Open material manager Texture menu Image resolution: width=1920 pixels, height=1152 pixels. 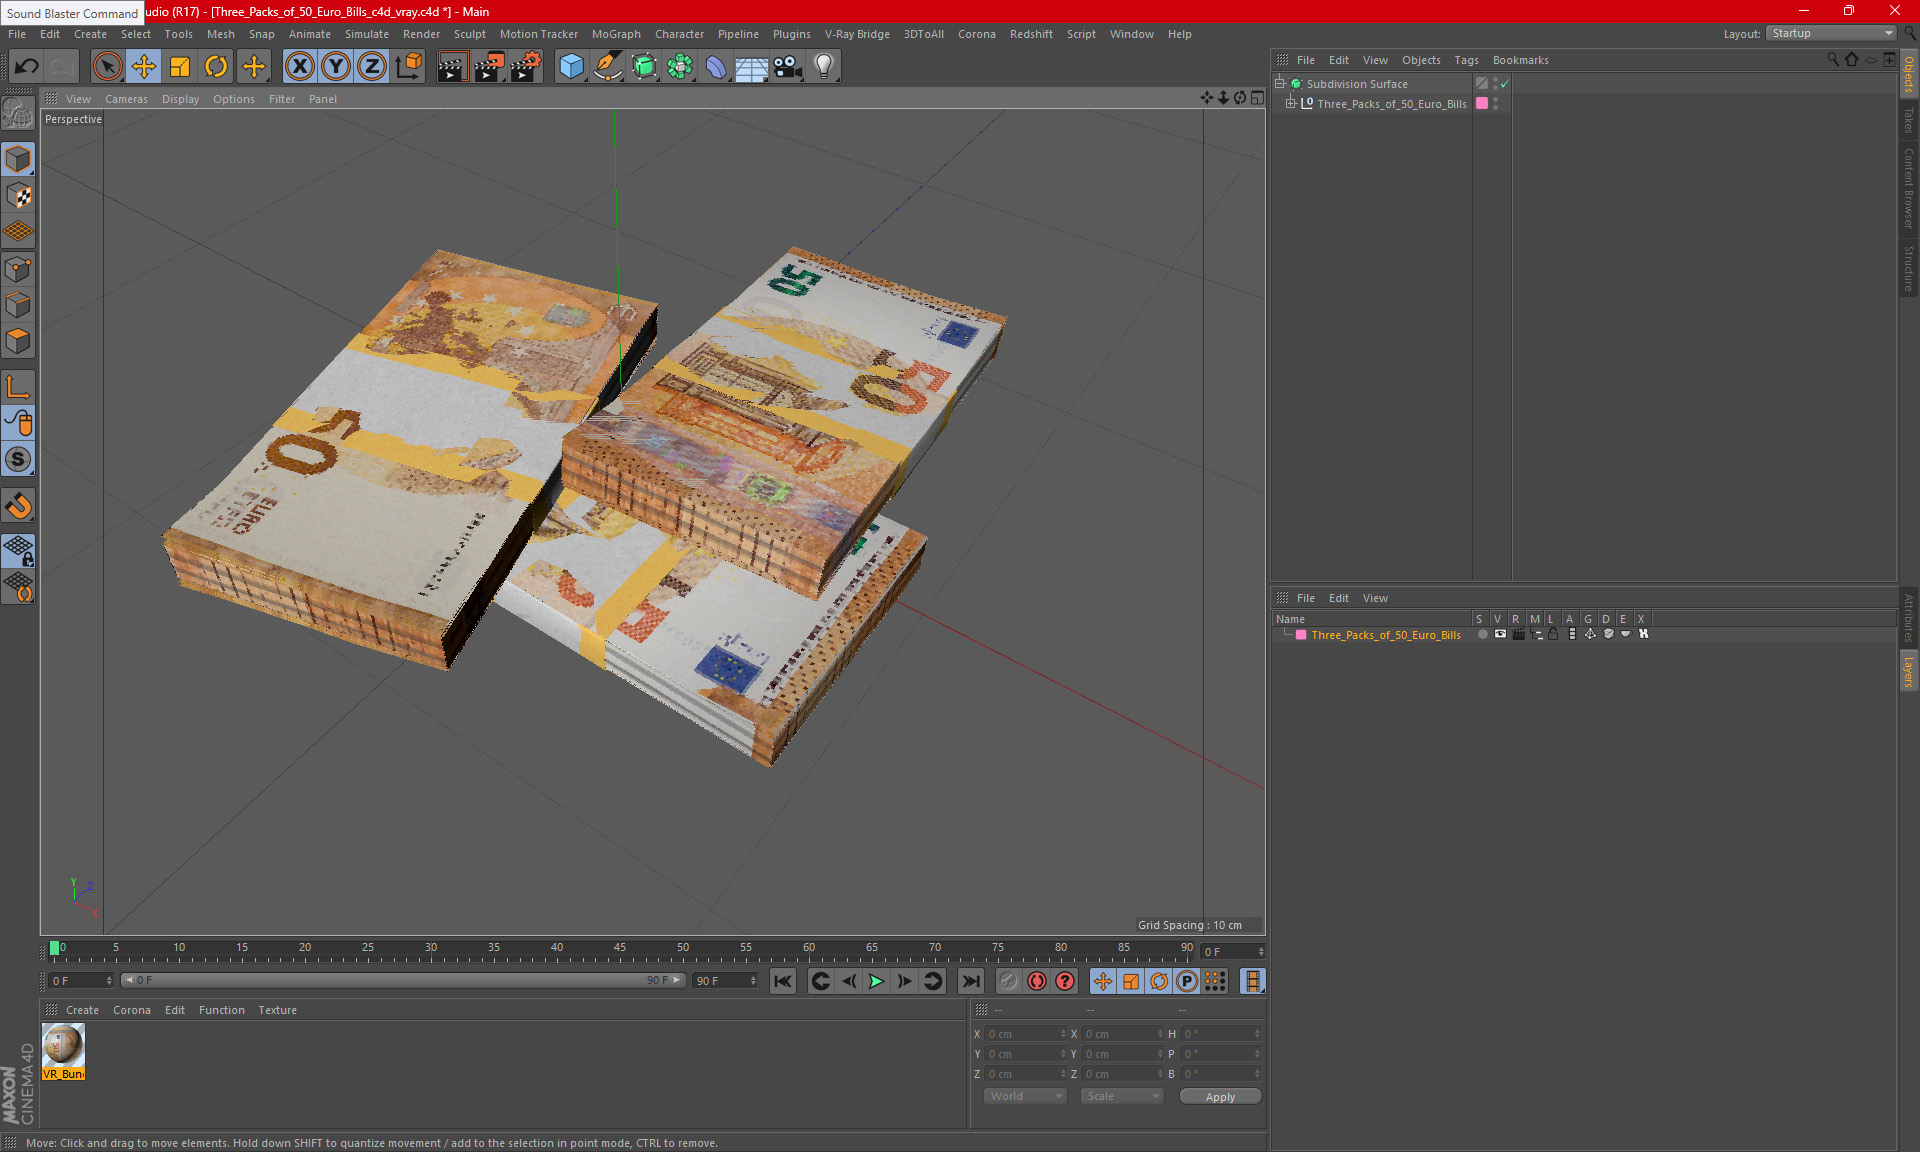click(277, 1010)
